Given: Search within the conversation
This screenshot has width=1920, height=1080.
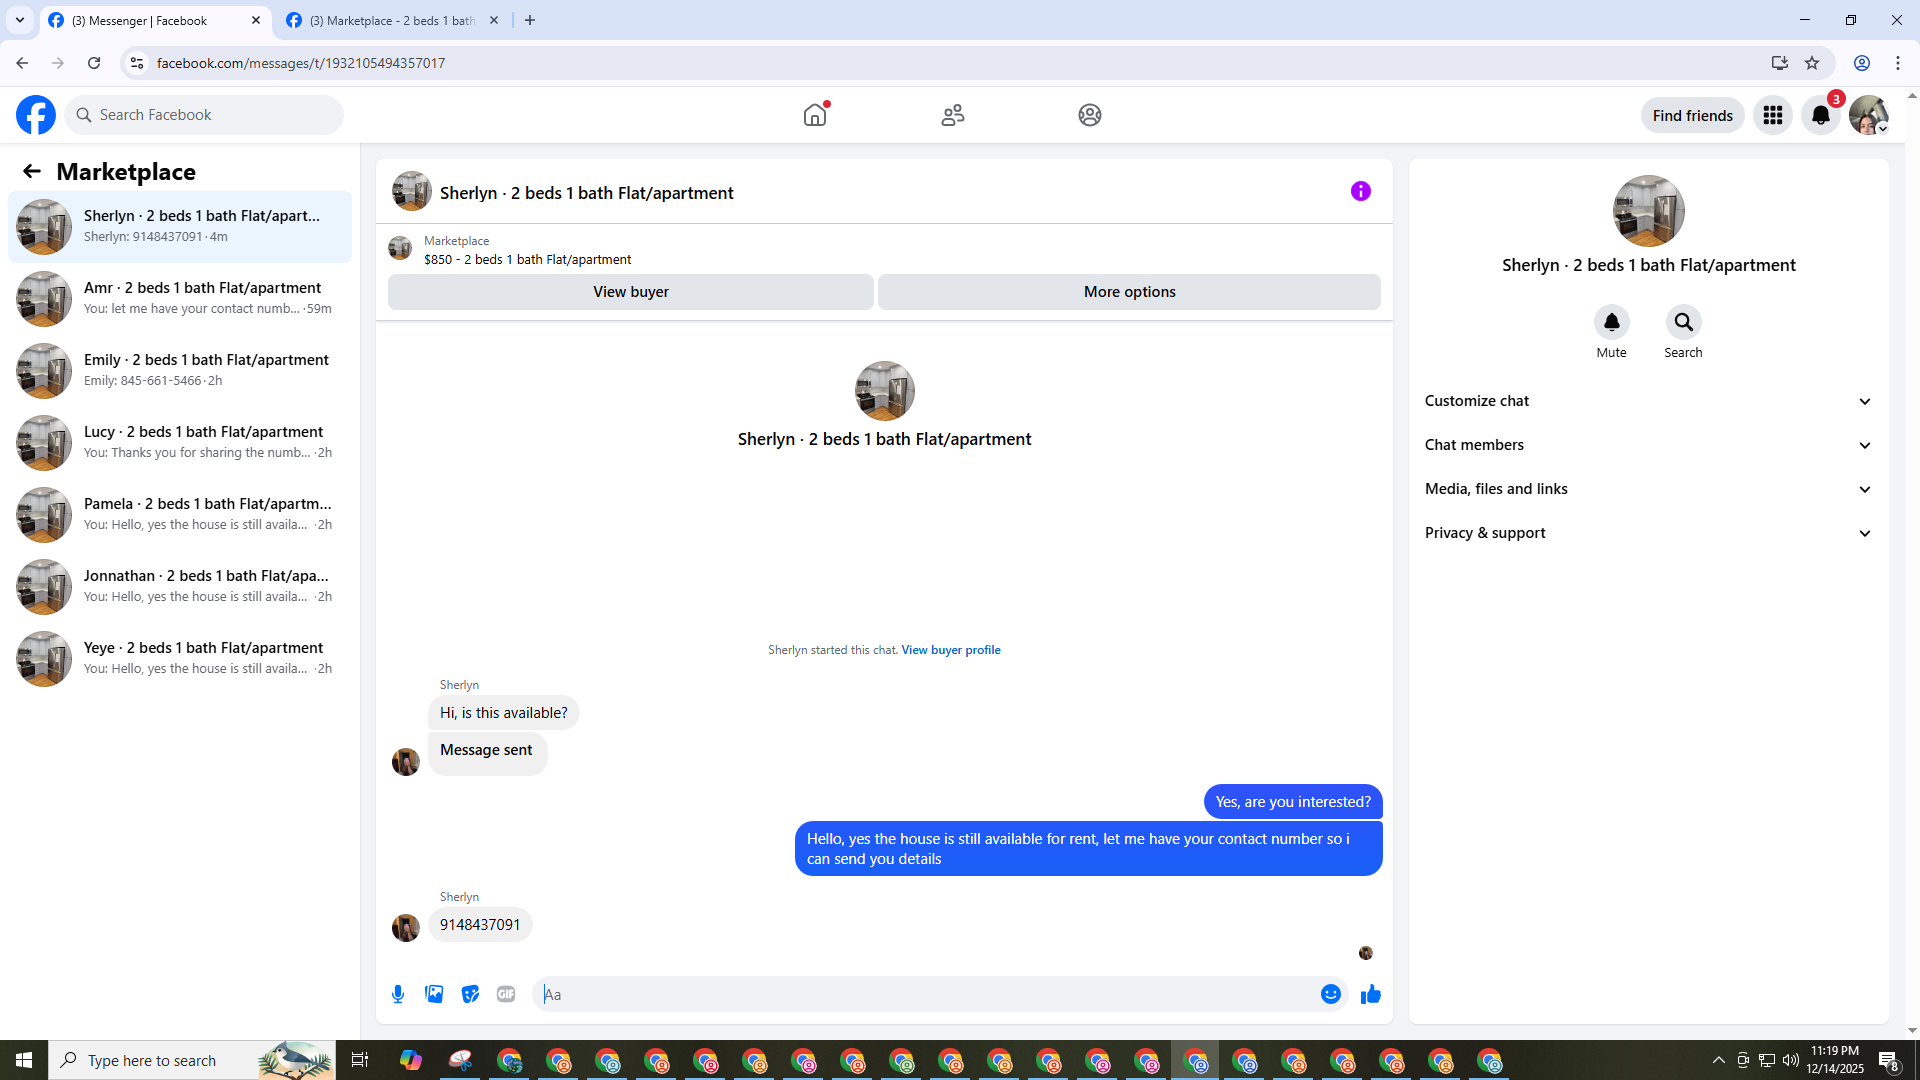Looking at the screenshot, I should [1683, 322].
